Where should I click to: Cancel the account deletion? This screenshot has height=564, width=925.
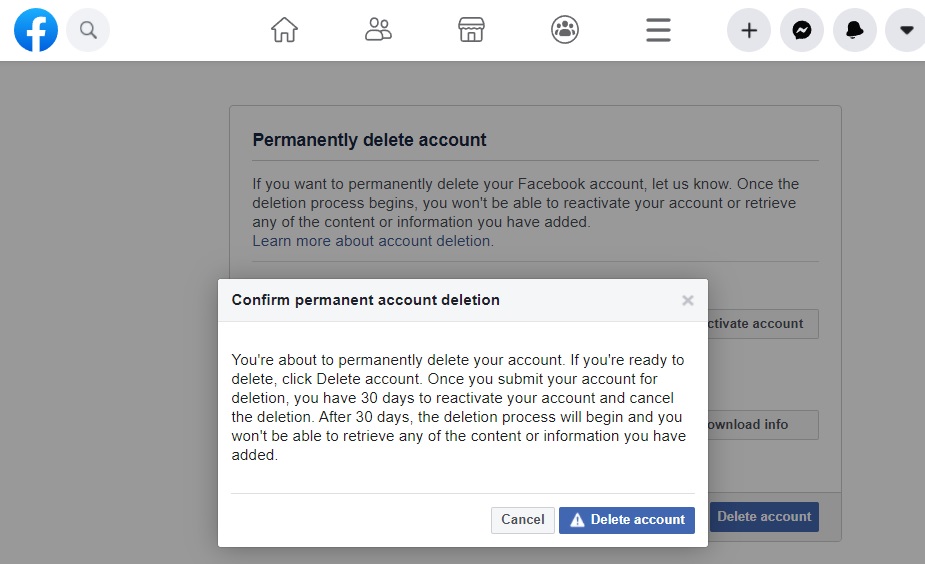(523, 520)
